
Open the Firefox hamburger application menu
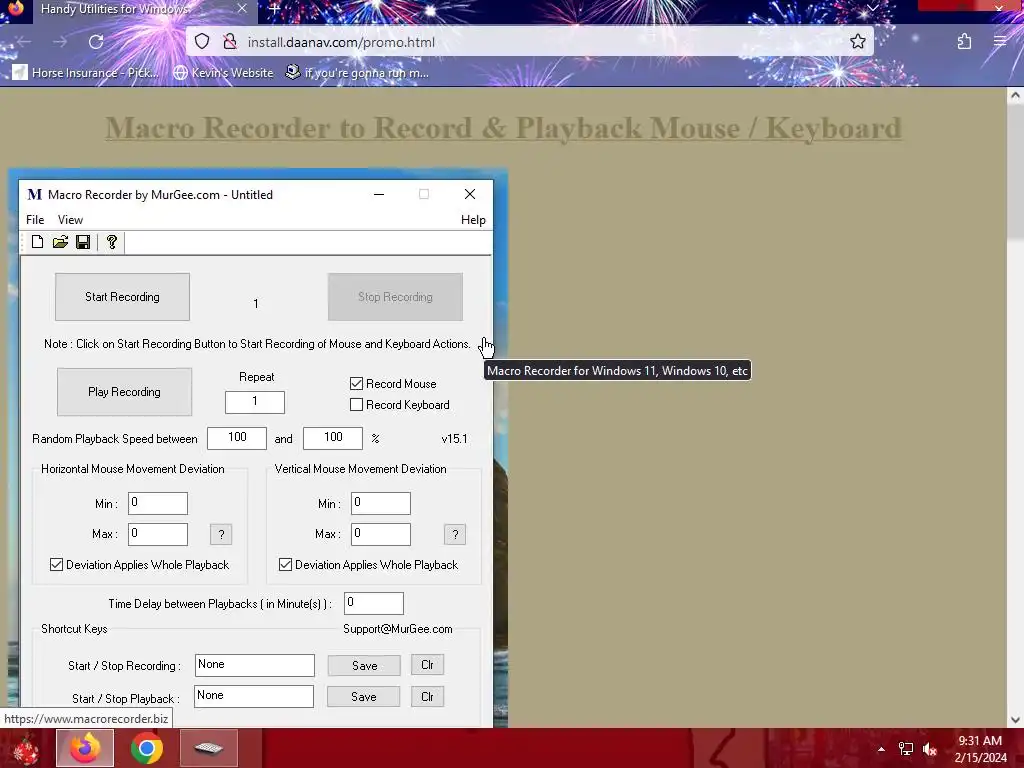click(1000, 42)
